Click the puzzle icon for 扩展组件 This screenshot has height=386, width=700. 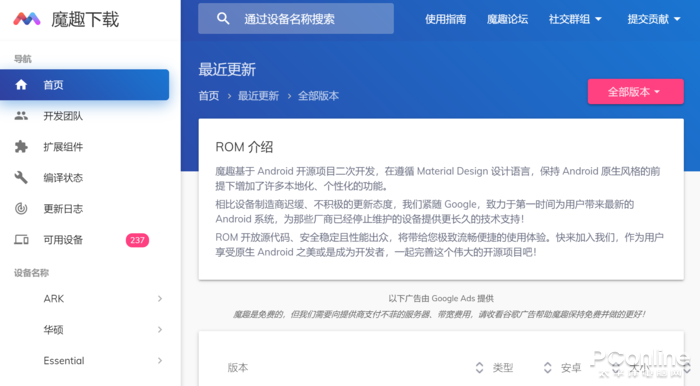(21, 147)
